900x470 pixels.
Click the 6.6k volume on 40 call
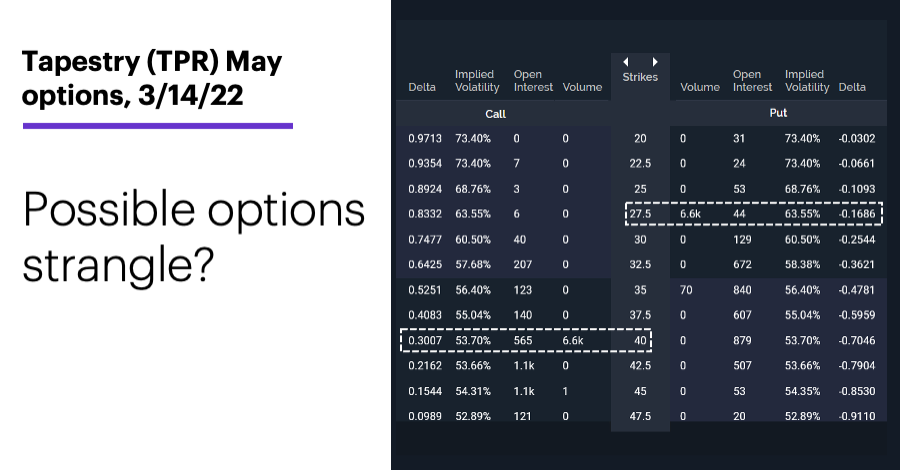(573, 340)
